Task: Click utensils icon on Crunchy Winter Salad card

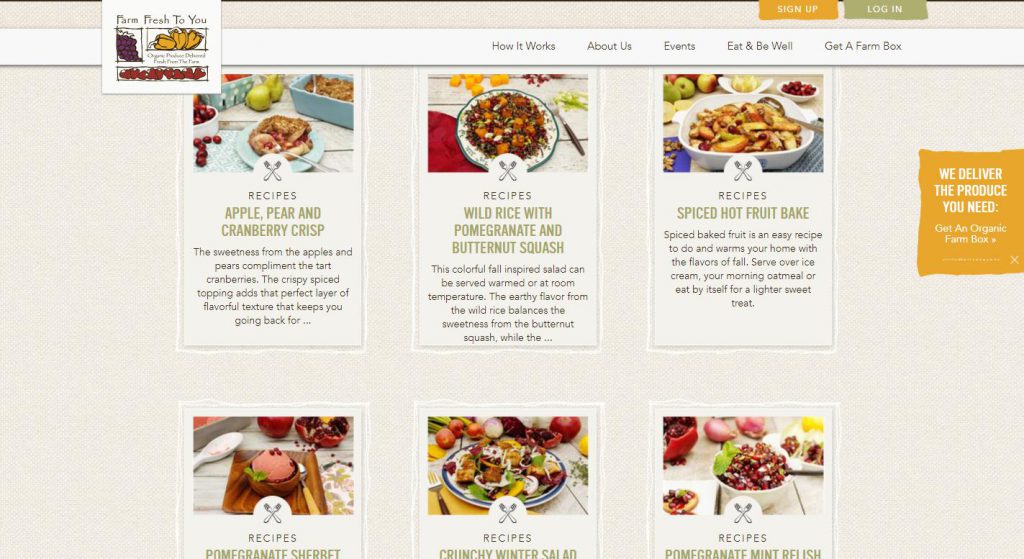Action: click(x=507, y=513)
